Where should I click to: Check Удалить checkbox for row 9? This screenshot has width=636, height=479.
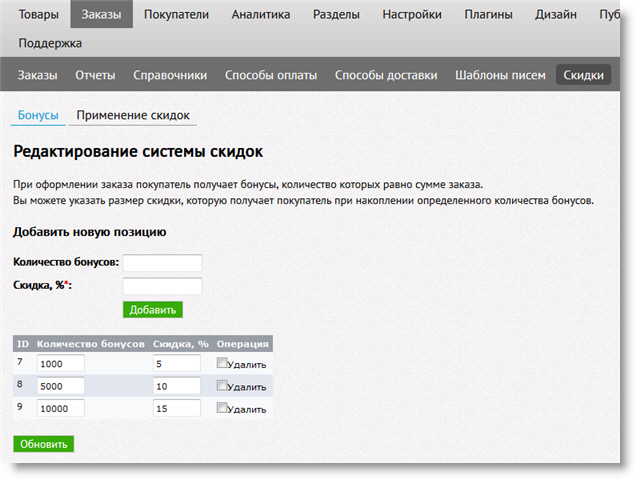point(221,407)
